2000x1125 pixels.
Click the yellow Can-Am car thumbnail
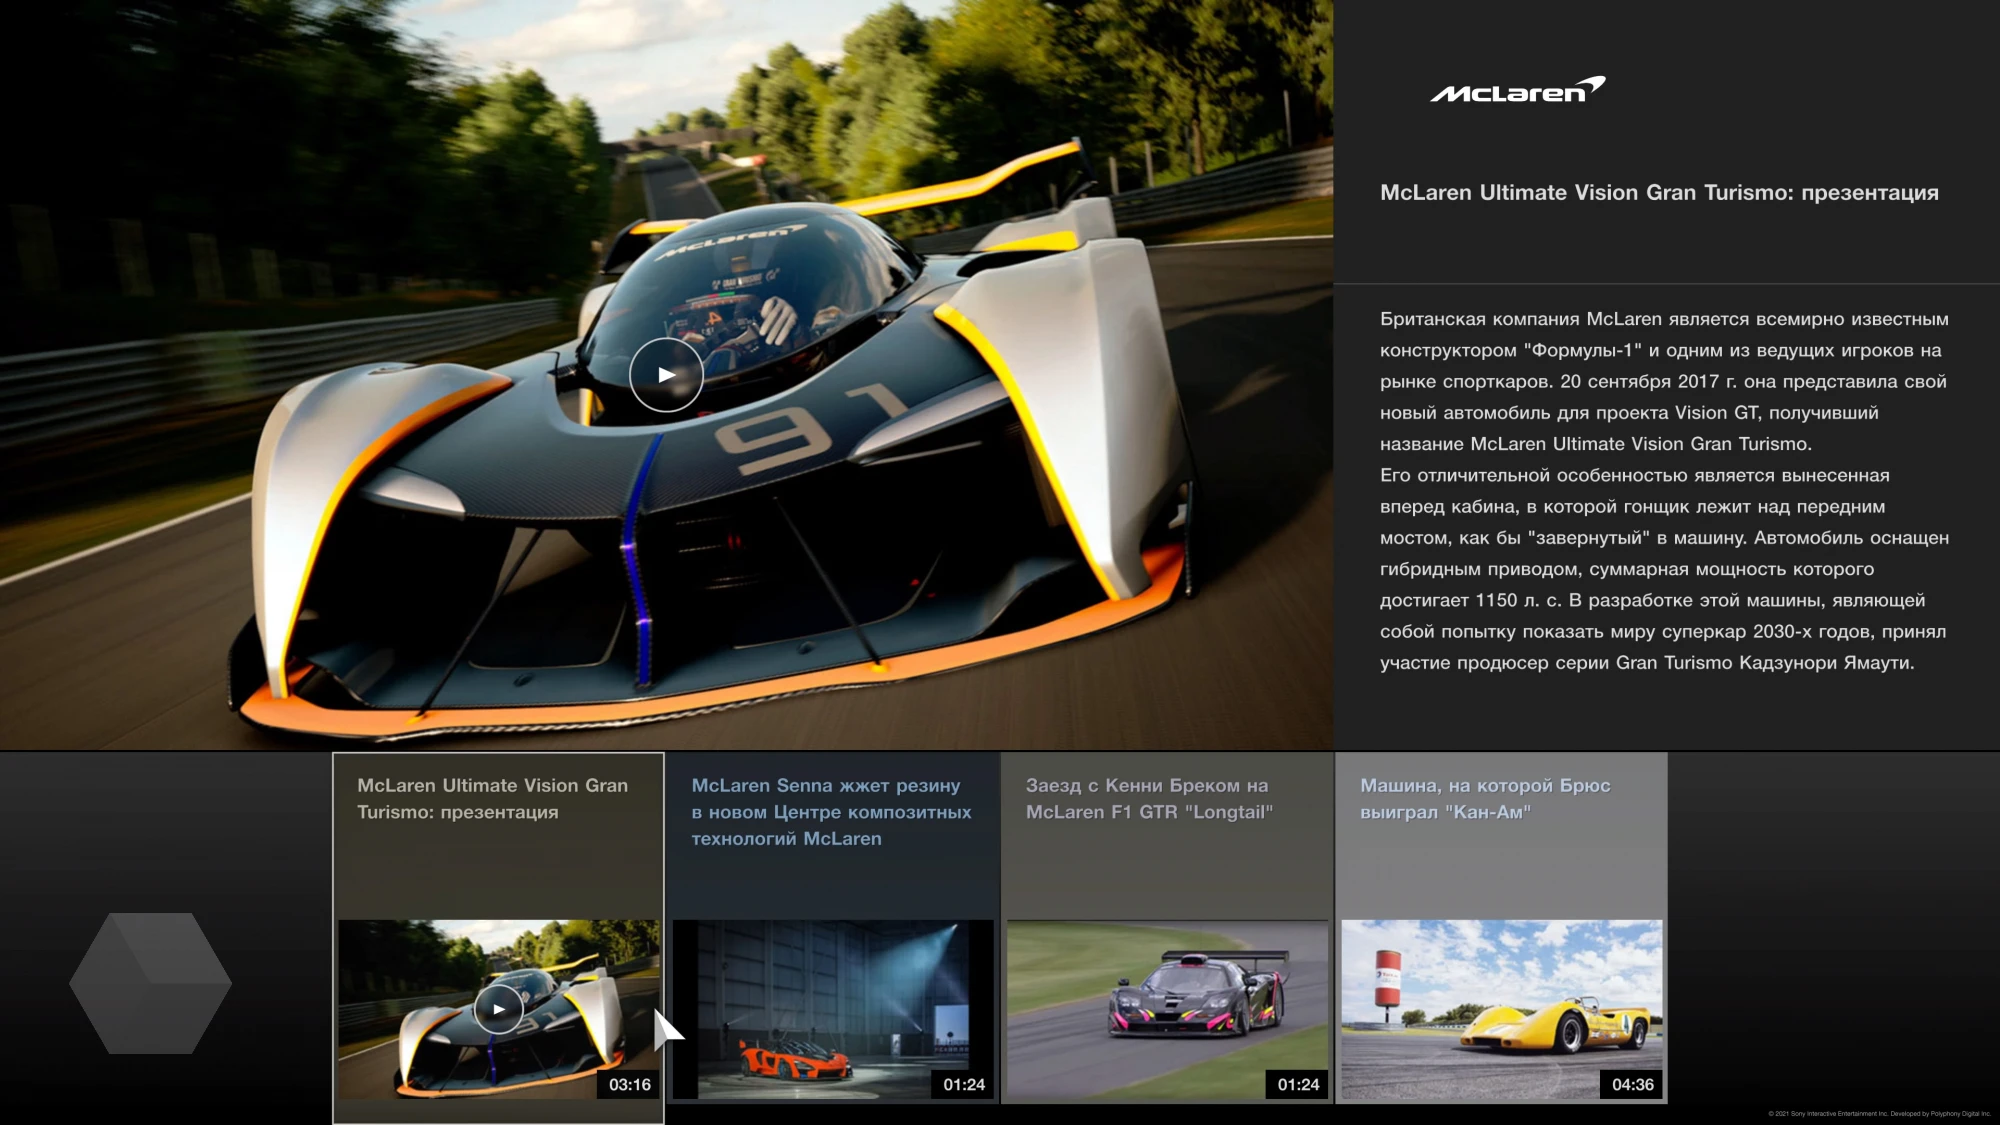click(1501, 1010)
